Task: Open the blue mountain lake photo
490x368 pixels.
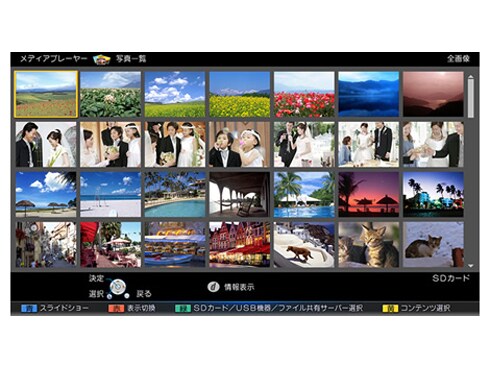Action: point(369,94)
